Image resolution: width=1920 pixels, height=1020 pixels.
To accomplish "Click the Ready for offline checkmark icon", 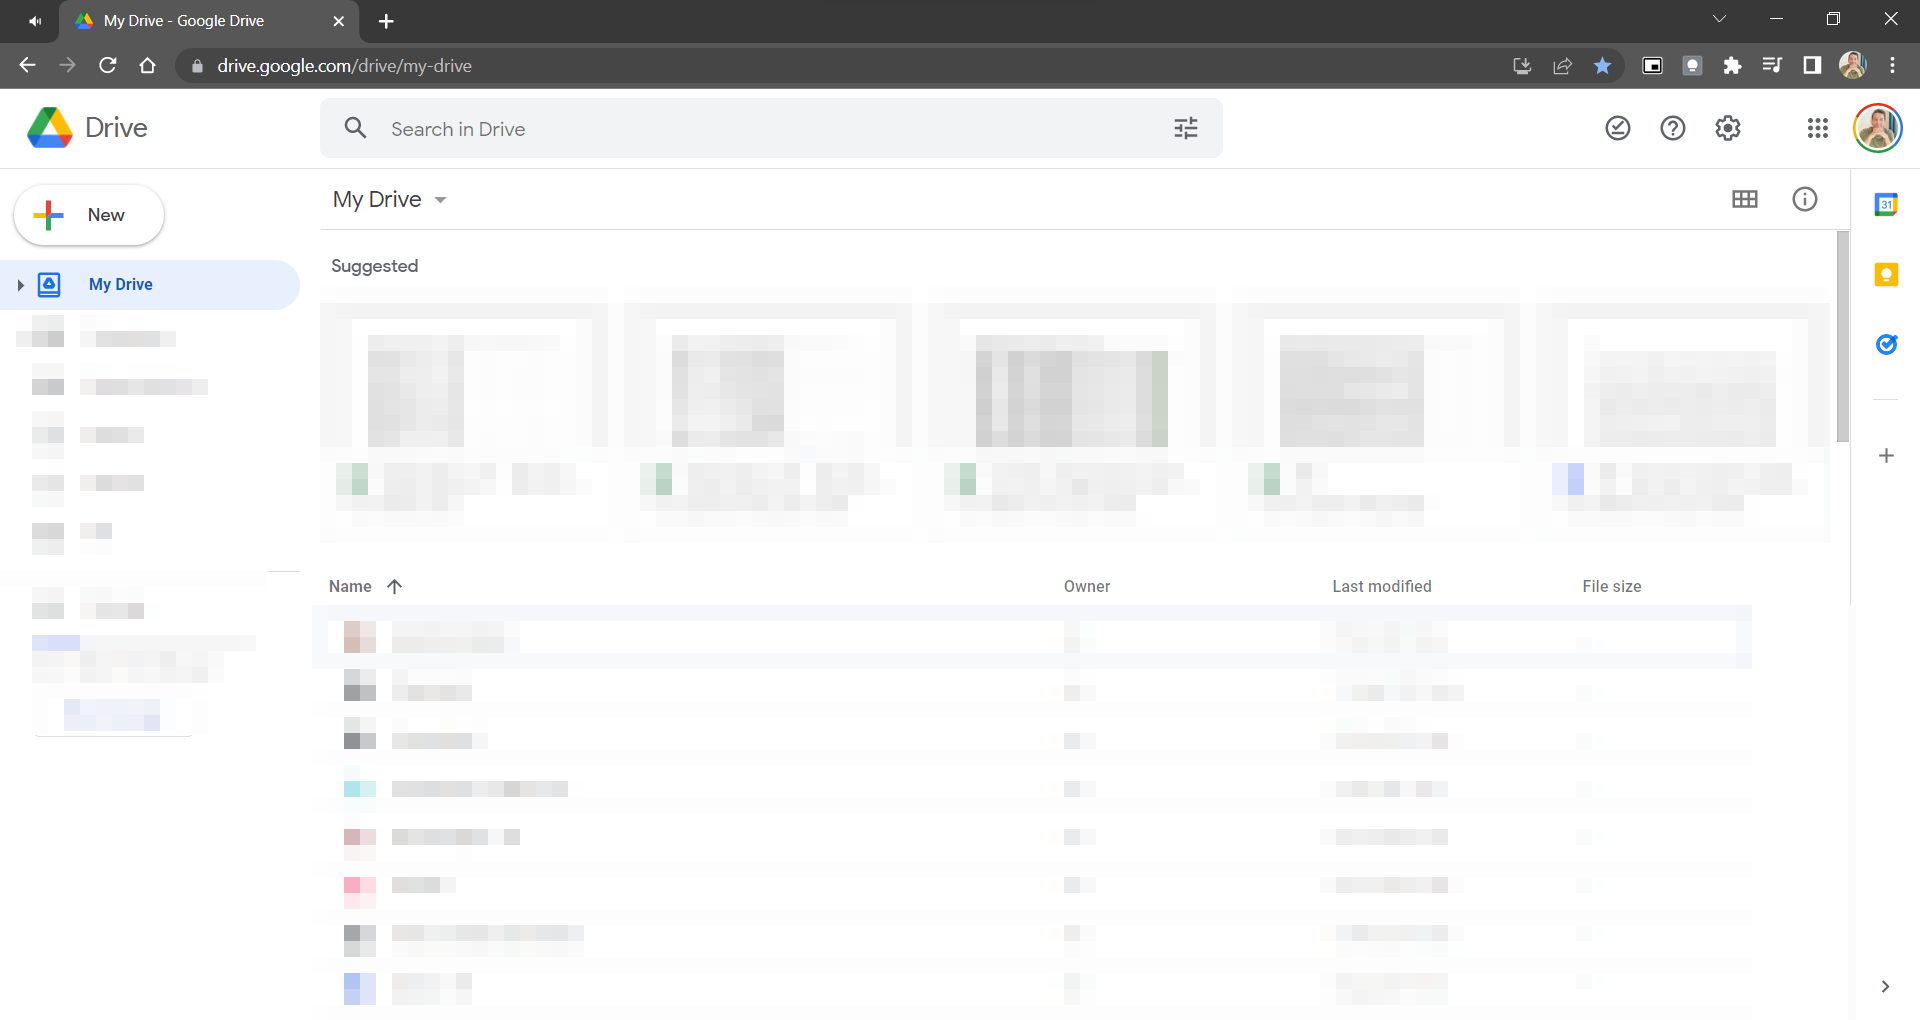I will 1617,128.
